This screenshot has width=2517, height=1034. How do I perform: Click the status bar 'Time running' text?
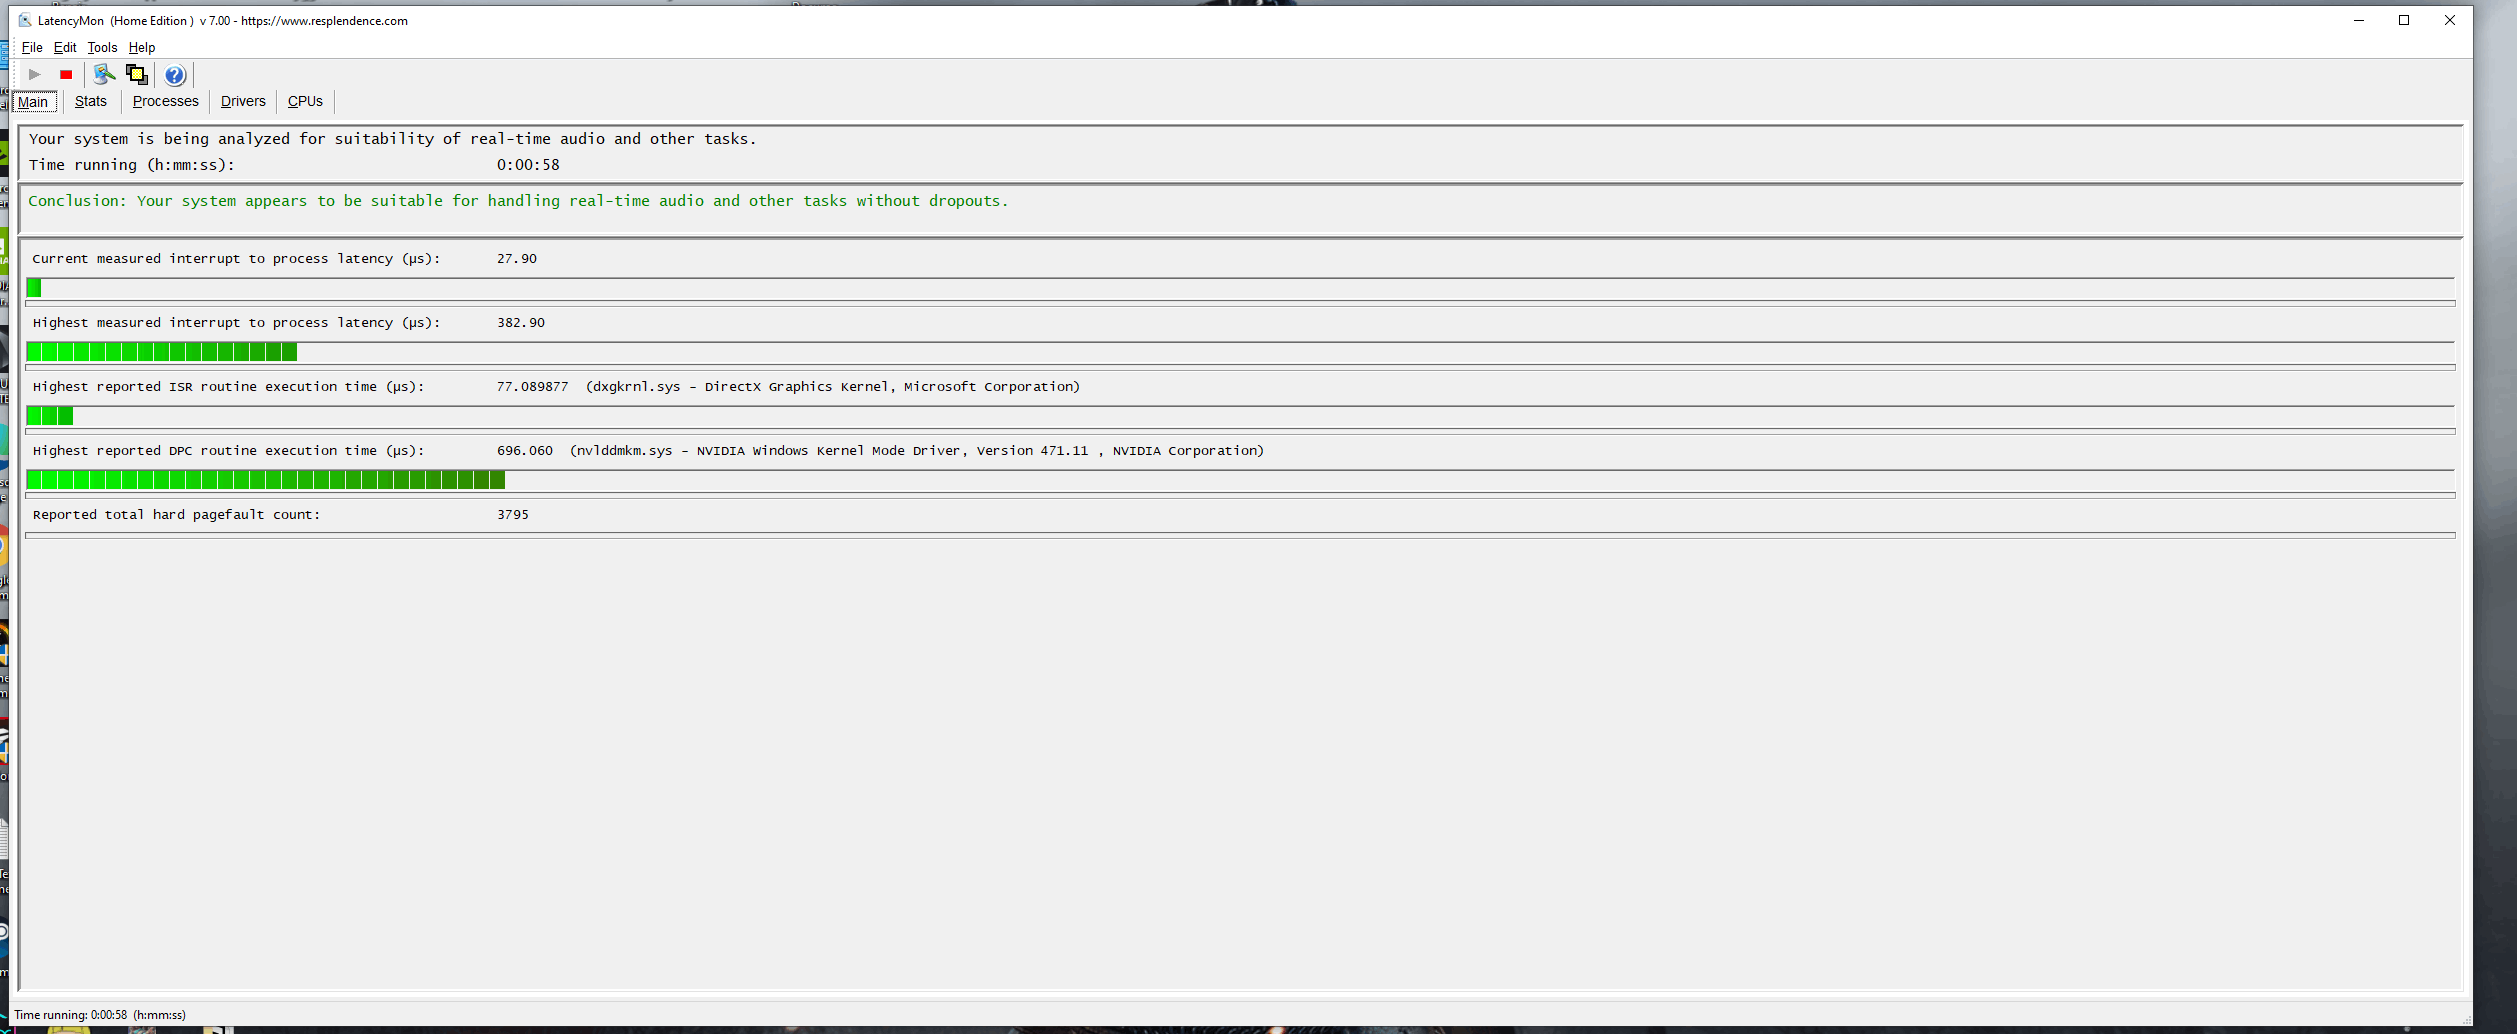coord(100,1015)
